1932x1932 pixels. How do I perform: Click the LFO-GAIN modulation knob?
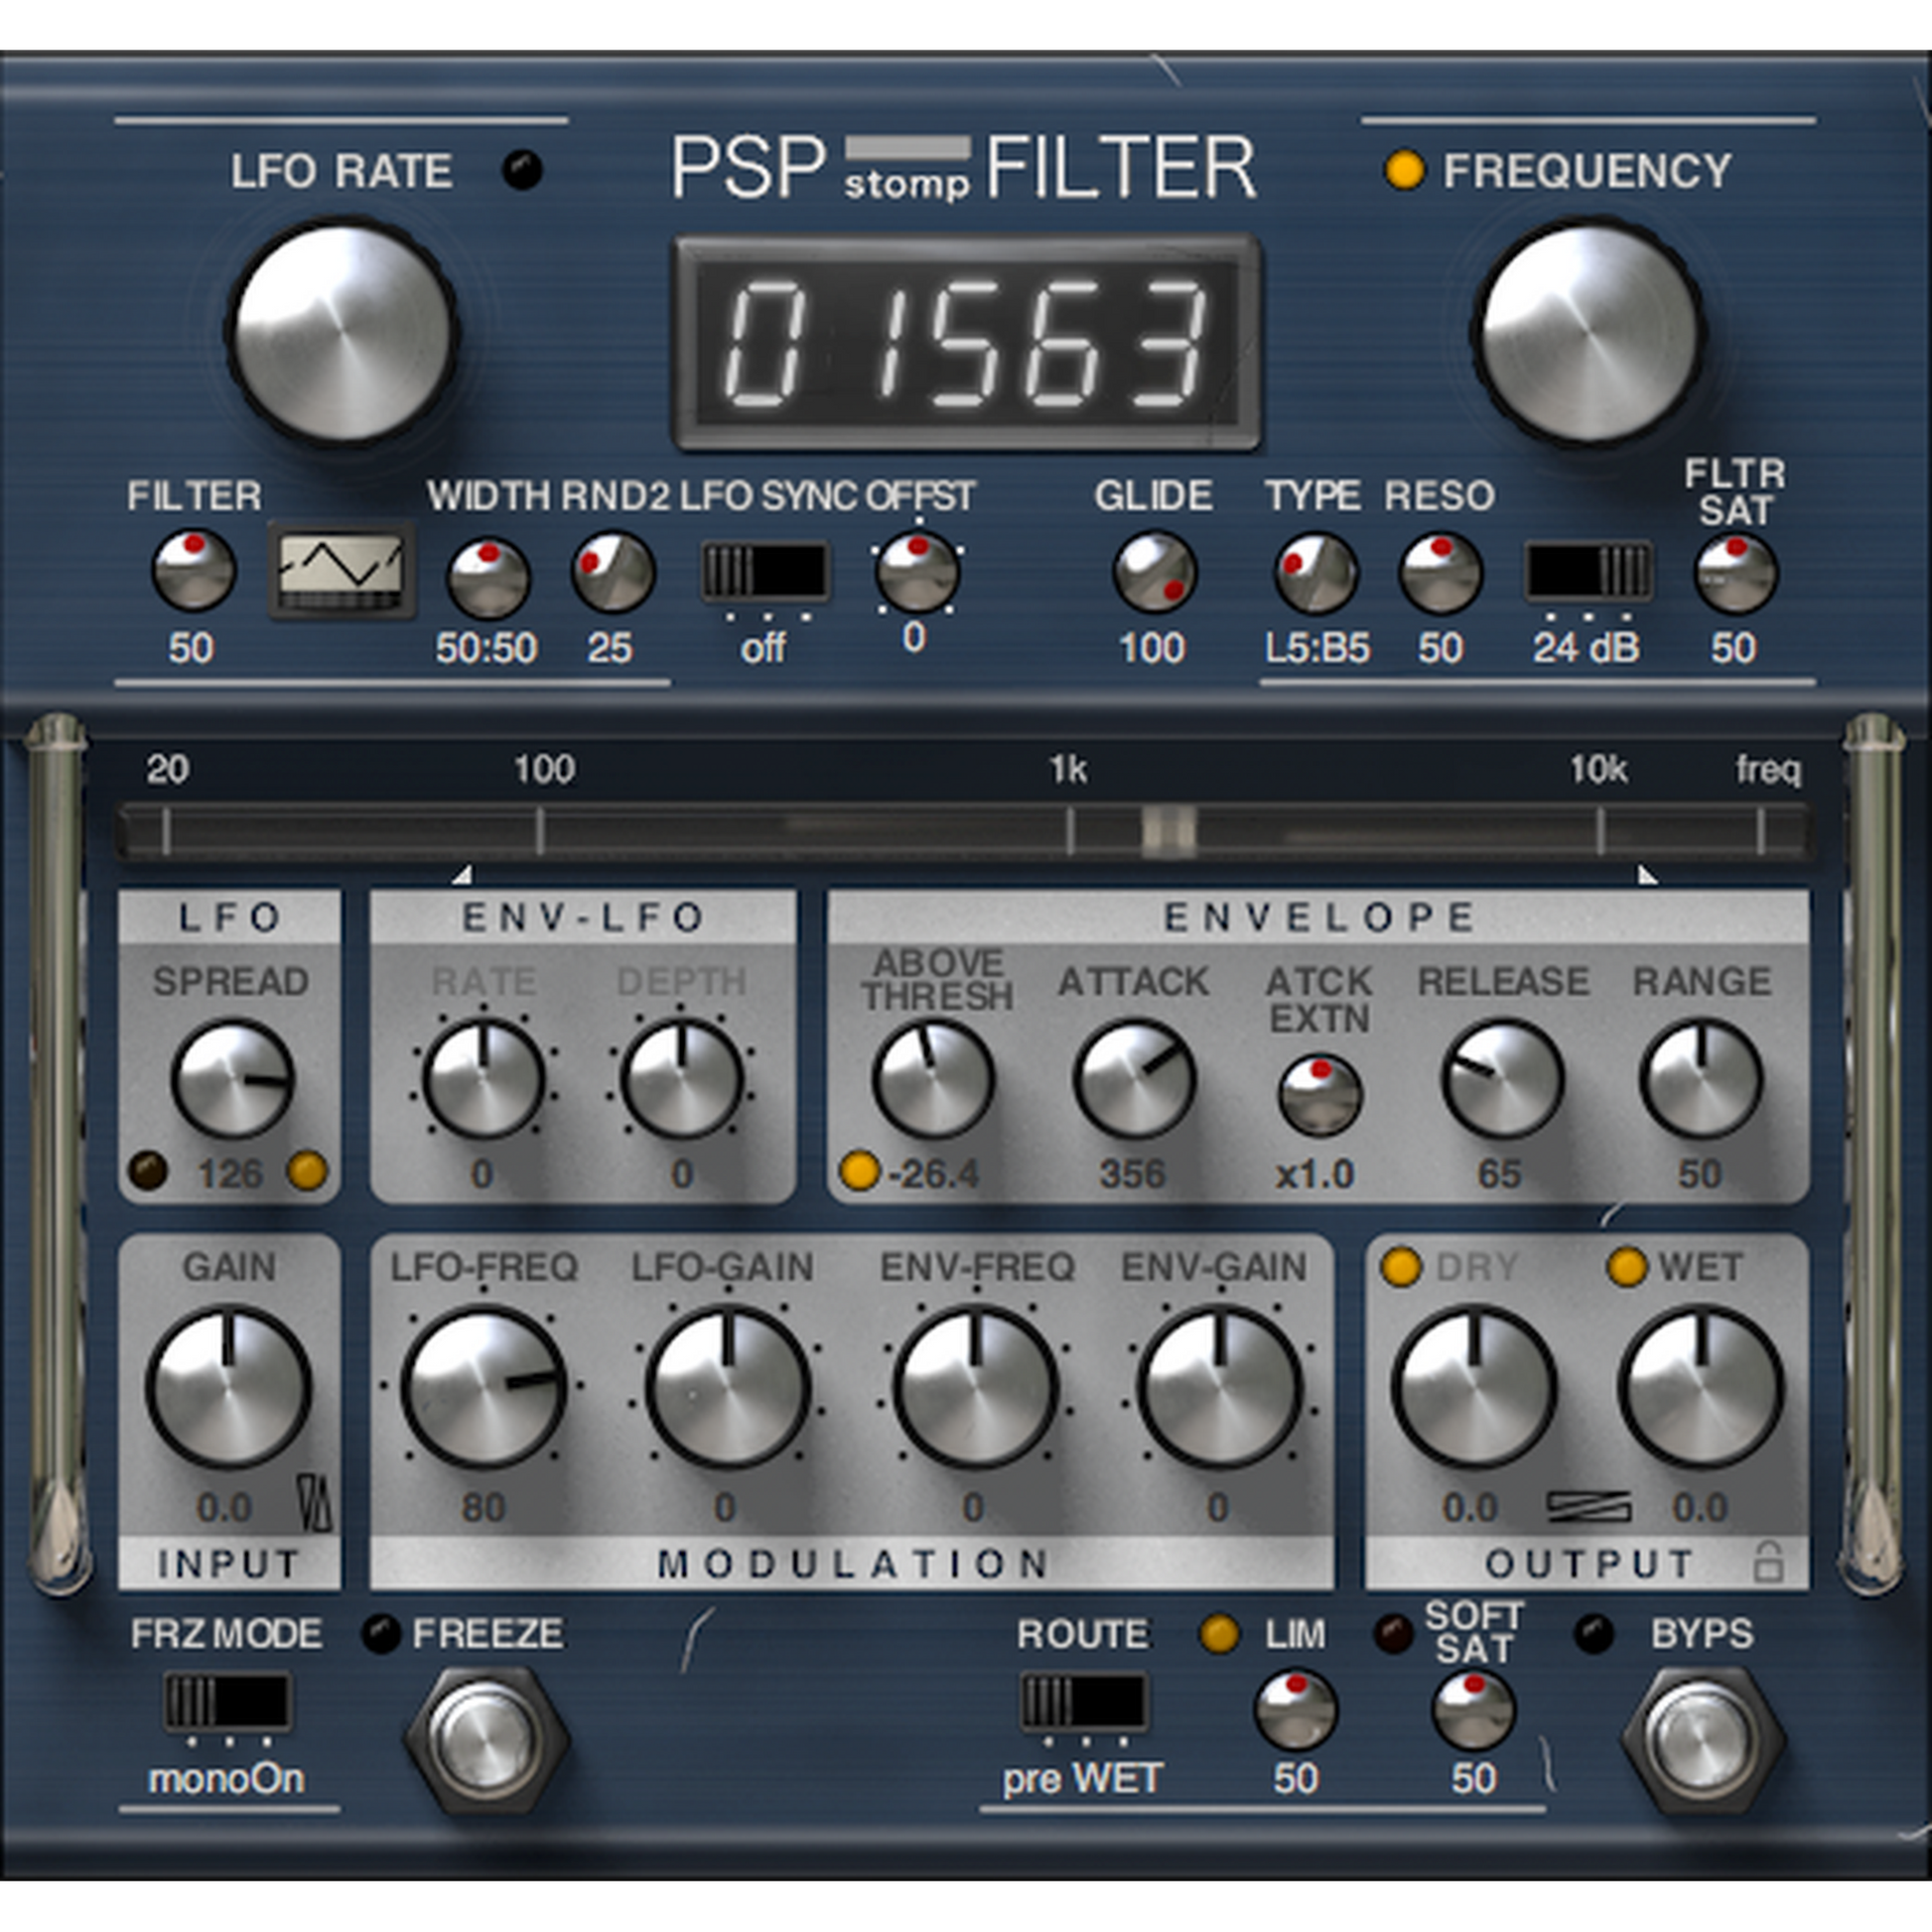(x=727, y=1387)
